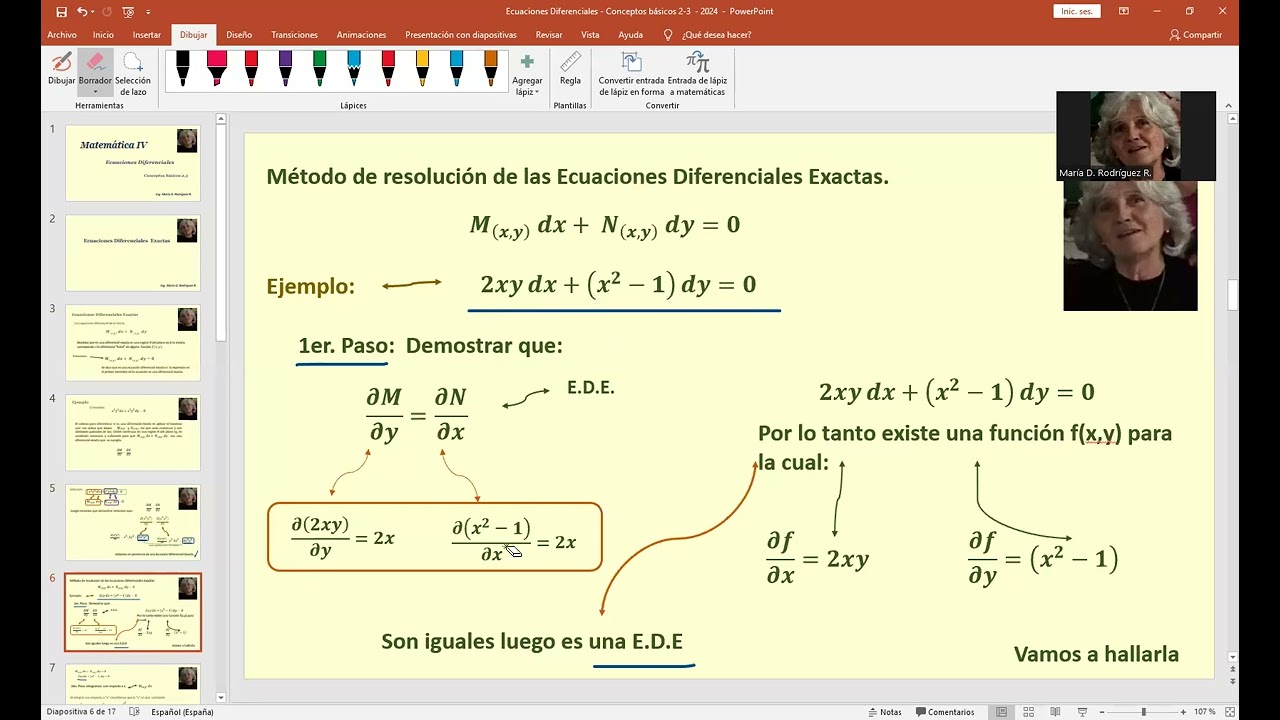Click the Español (España) language indicator
The height and width of the screenshot is (720, 1280).
[x=183, y=712]
